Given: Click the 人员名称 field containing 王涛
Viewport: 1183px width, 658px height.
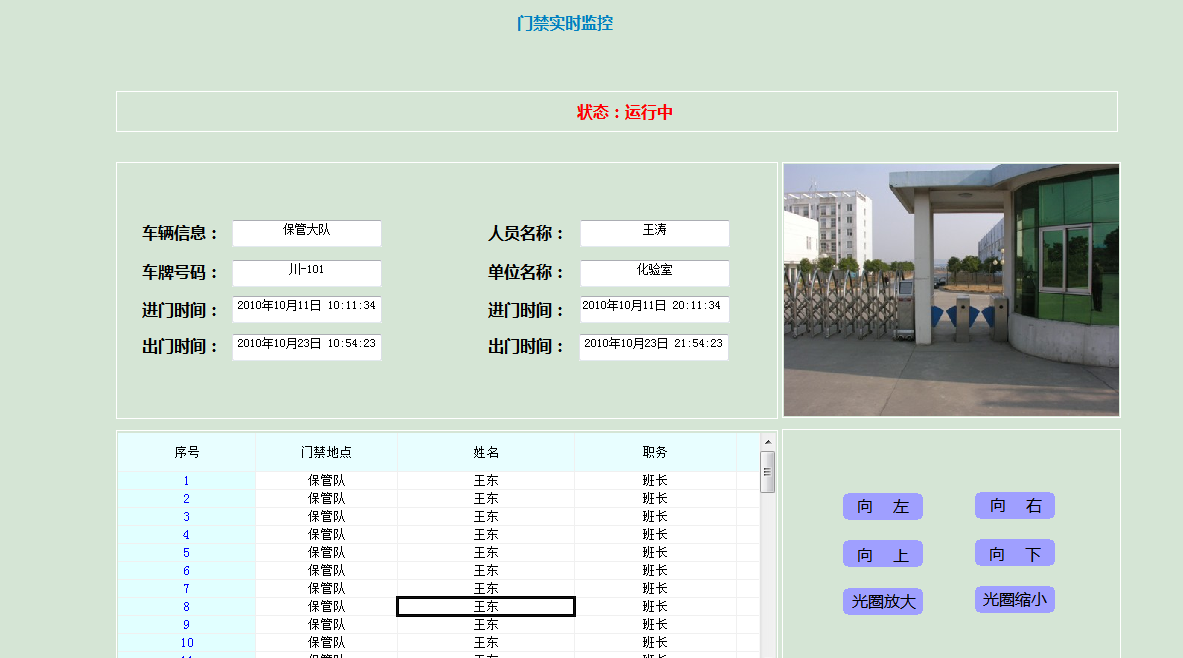Looking at the screenshot, I should (654, 233).
